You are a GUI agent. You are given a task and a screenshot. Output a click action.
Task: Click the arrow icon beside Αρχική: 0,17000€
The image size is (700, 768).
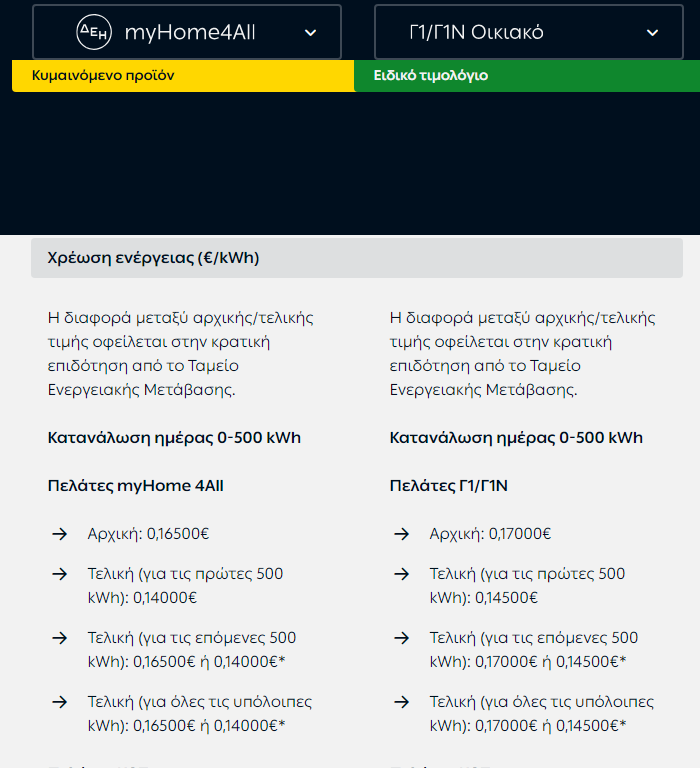tap(402, 533)
